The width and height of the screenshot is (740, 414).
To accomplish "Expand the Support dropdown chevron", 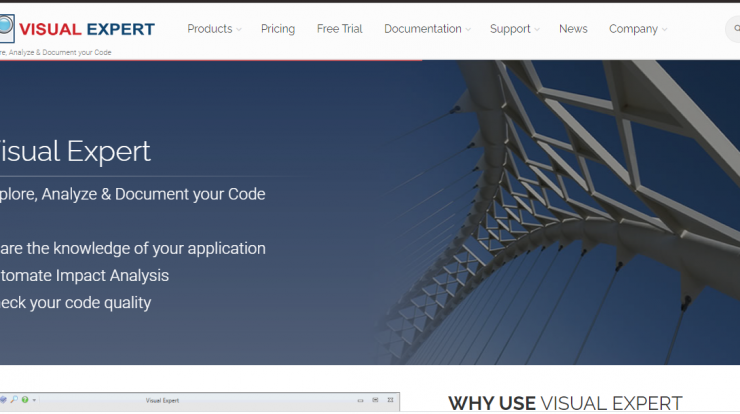I will pyautogui.click(x=537, y=30).
